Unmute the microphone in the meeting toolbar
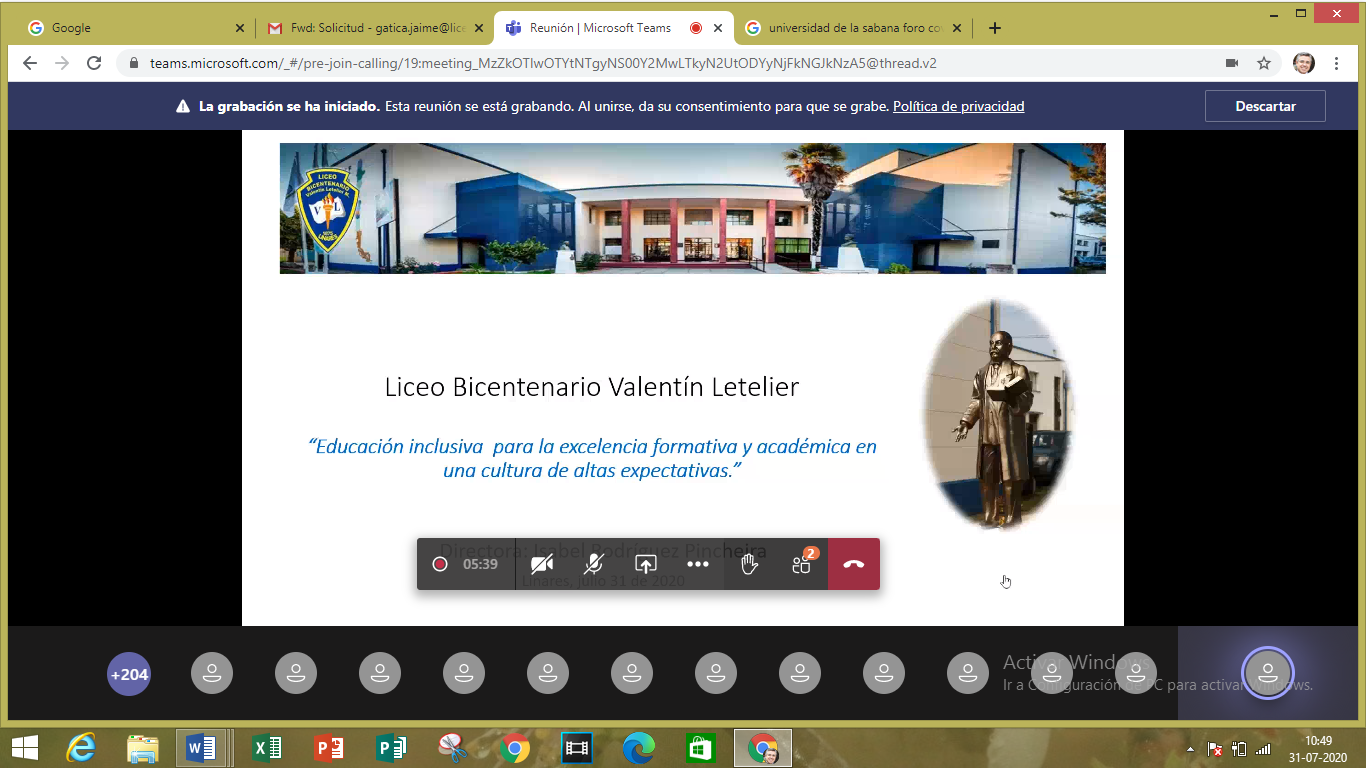This screenshot has height=768, width=1366. tap(594, 564)
